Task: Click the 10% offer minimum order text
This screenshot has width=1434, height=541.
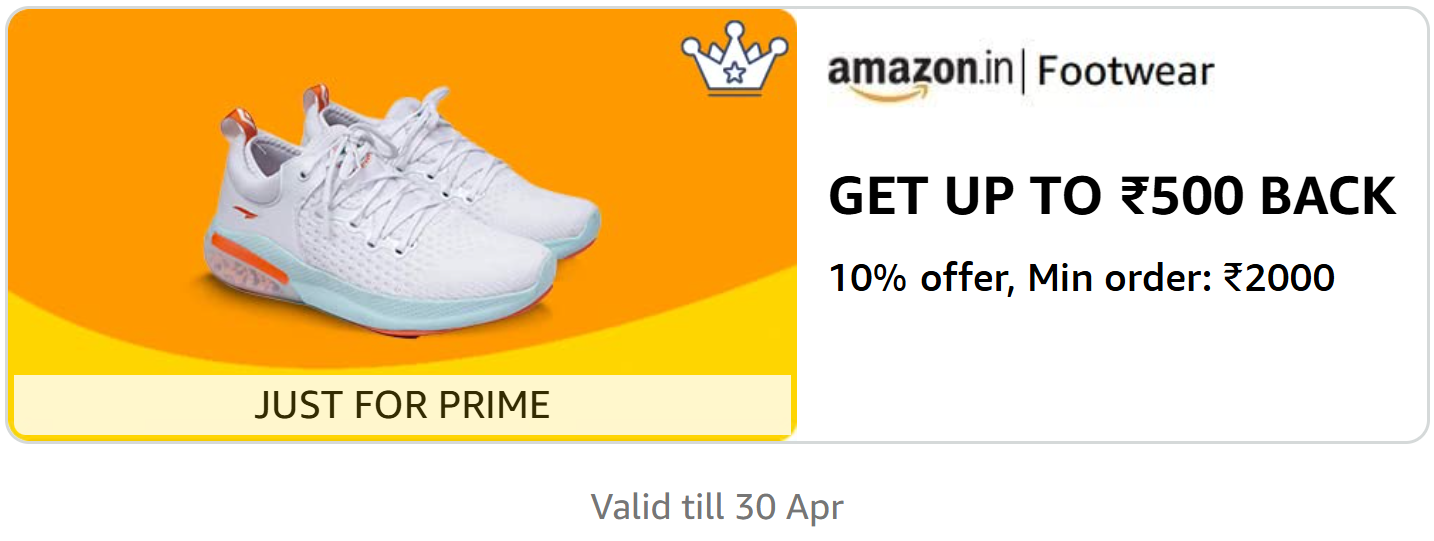Action: pos(1082,277)
